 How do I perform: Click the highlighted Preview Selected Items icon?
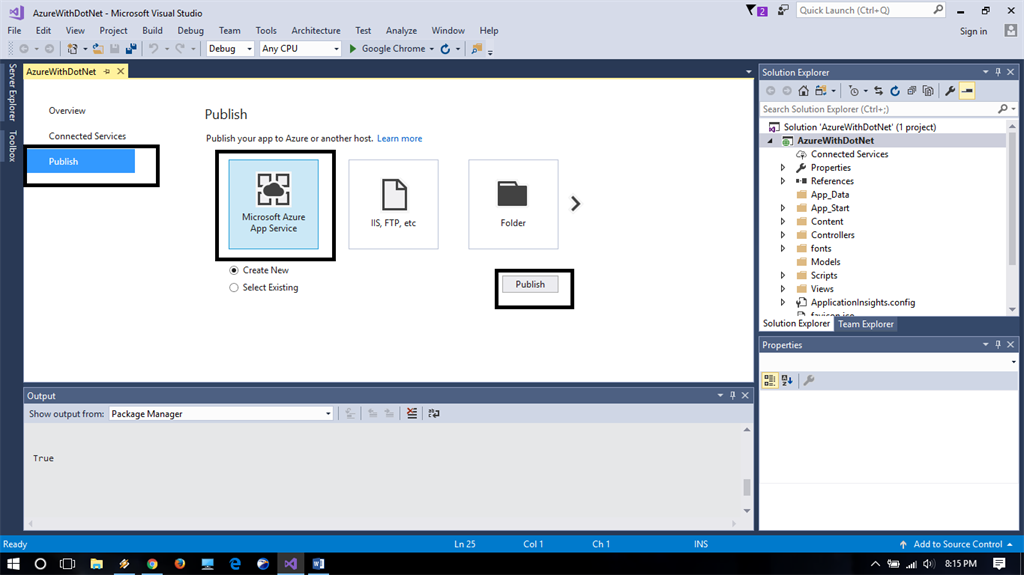(967, 91)
